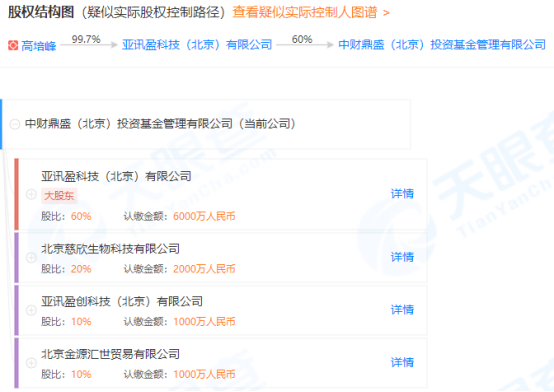Expand the 北京慈欣生物科技有限公司 shareholder node
Image resolution: width=554 pixels, height=392 pixels.
point(31,258)
